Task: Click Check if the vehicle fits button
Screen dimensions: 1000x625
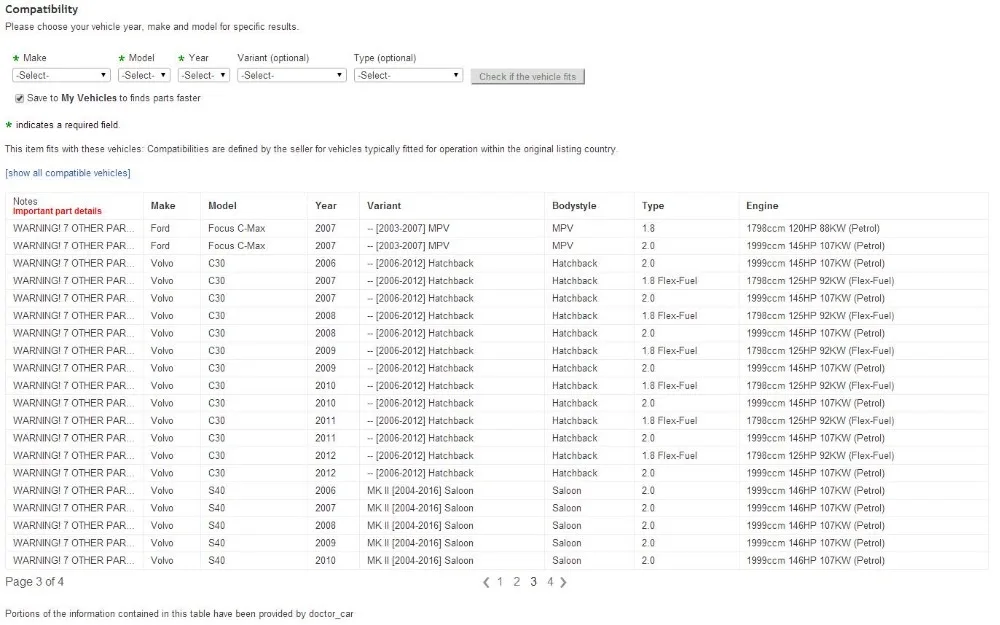Action: pos(527,77)
